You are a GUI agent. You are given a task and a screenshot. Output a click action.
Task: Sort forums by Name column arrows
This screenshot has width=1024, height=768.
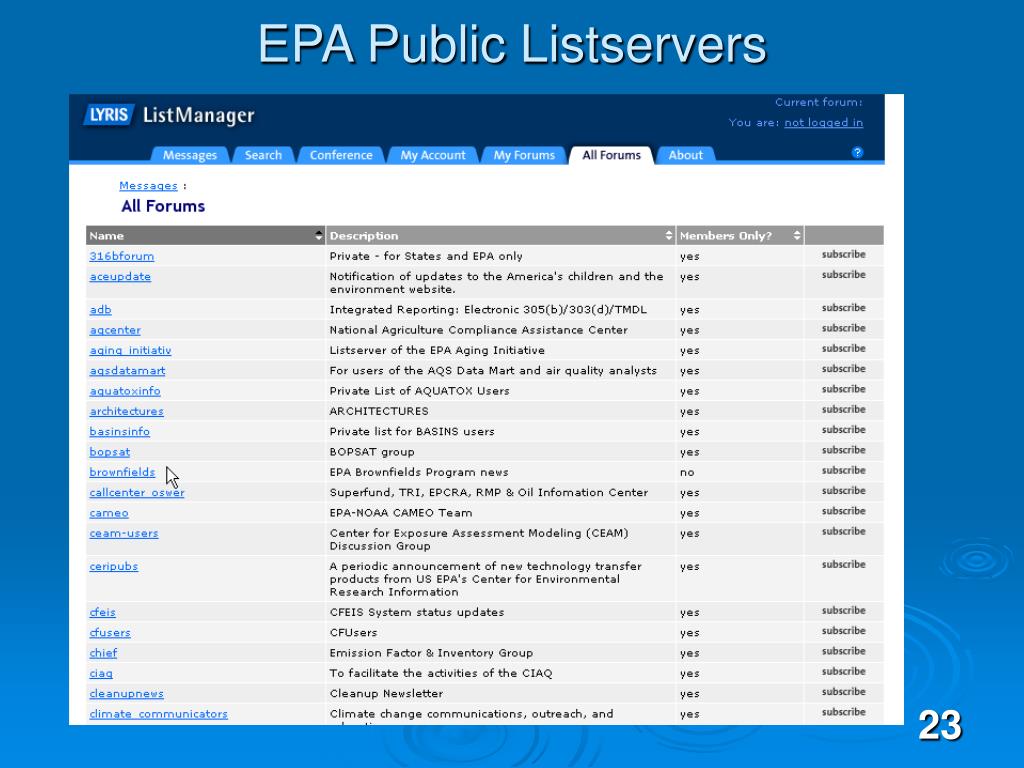[x=319, y=236]
